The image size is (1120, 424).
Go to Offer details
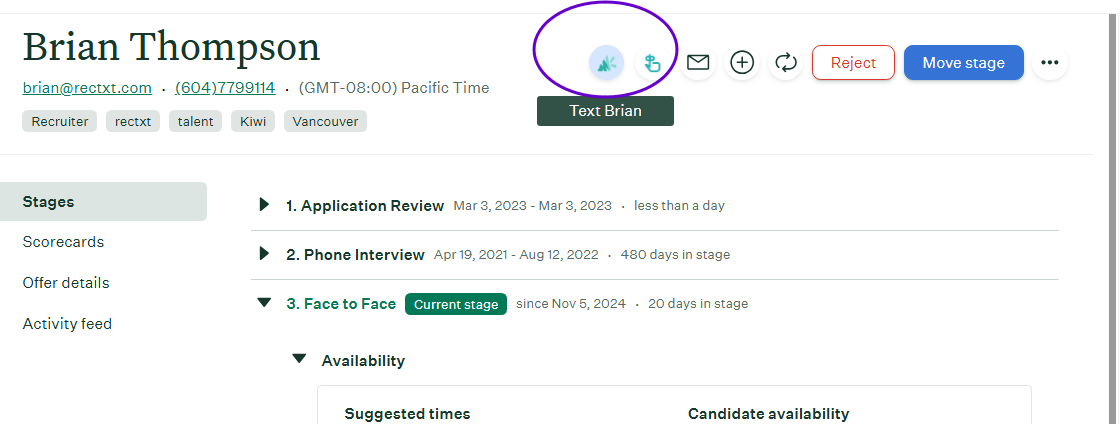click(66, 283)
